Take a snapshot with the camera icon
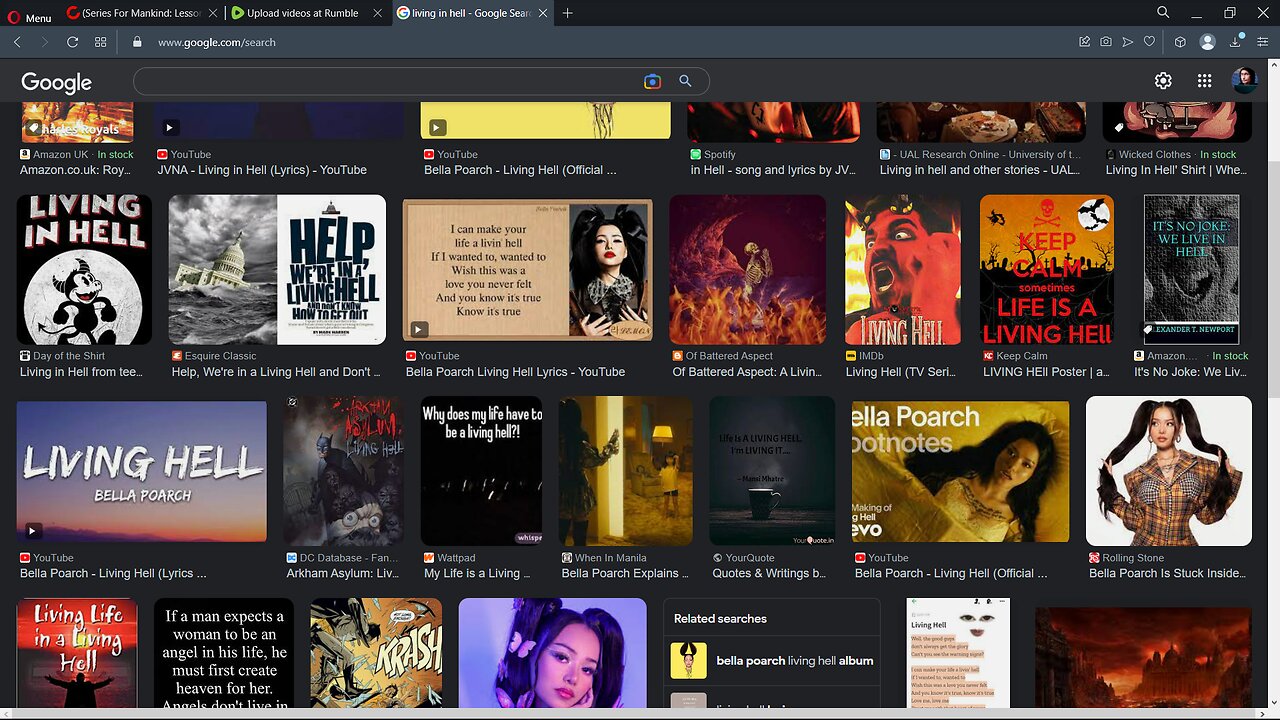 click(x=1106, y=42)
